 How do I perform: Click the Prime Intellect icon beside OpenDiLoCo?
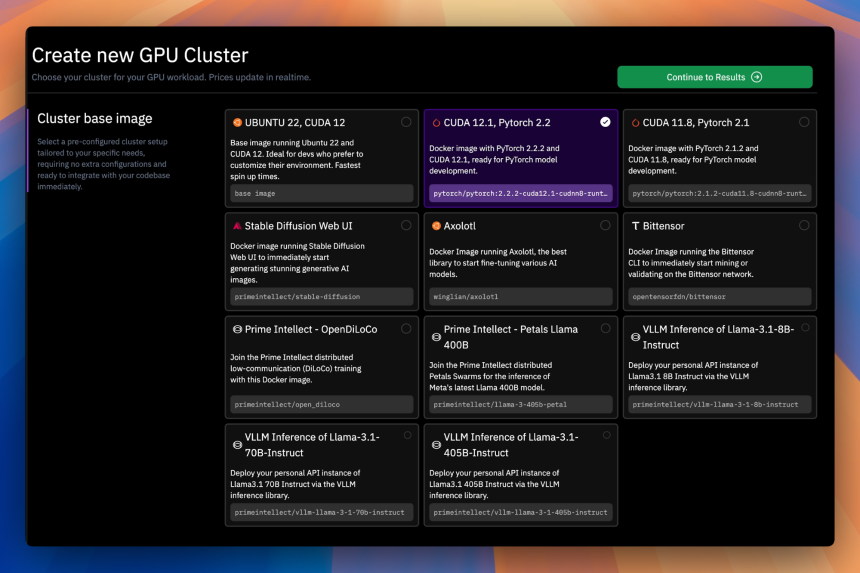(x=237, y=330)
